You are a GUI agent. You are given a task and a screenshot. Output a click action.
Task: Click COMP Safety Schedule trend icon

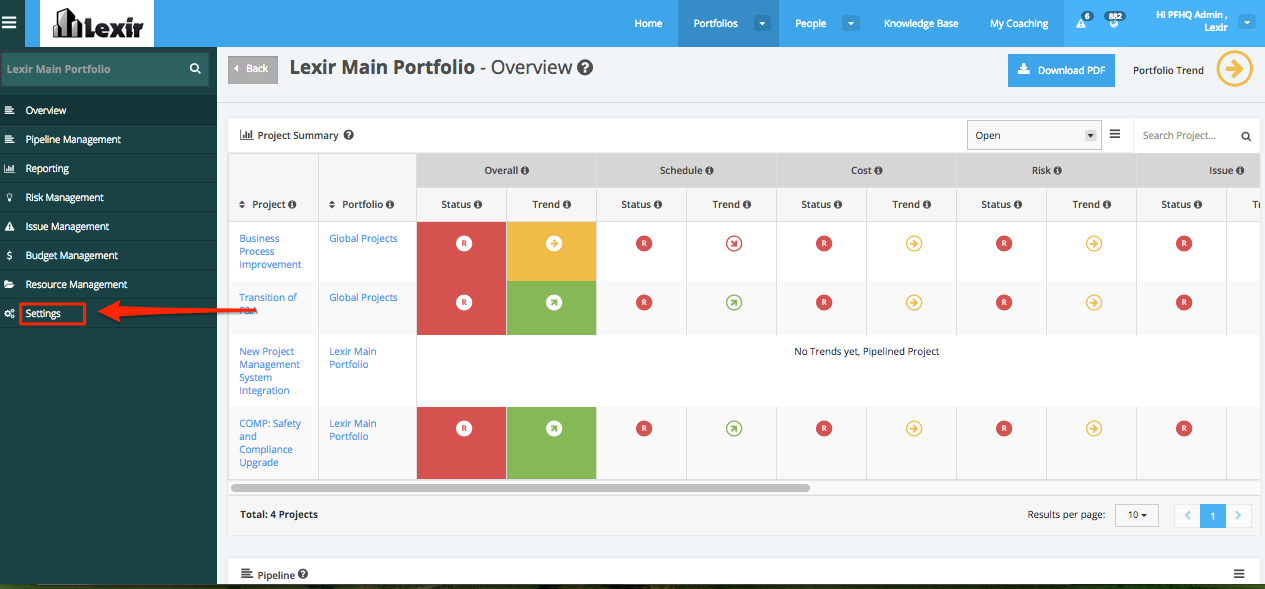tap(733, 428)
